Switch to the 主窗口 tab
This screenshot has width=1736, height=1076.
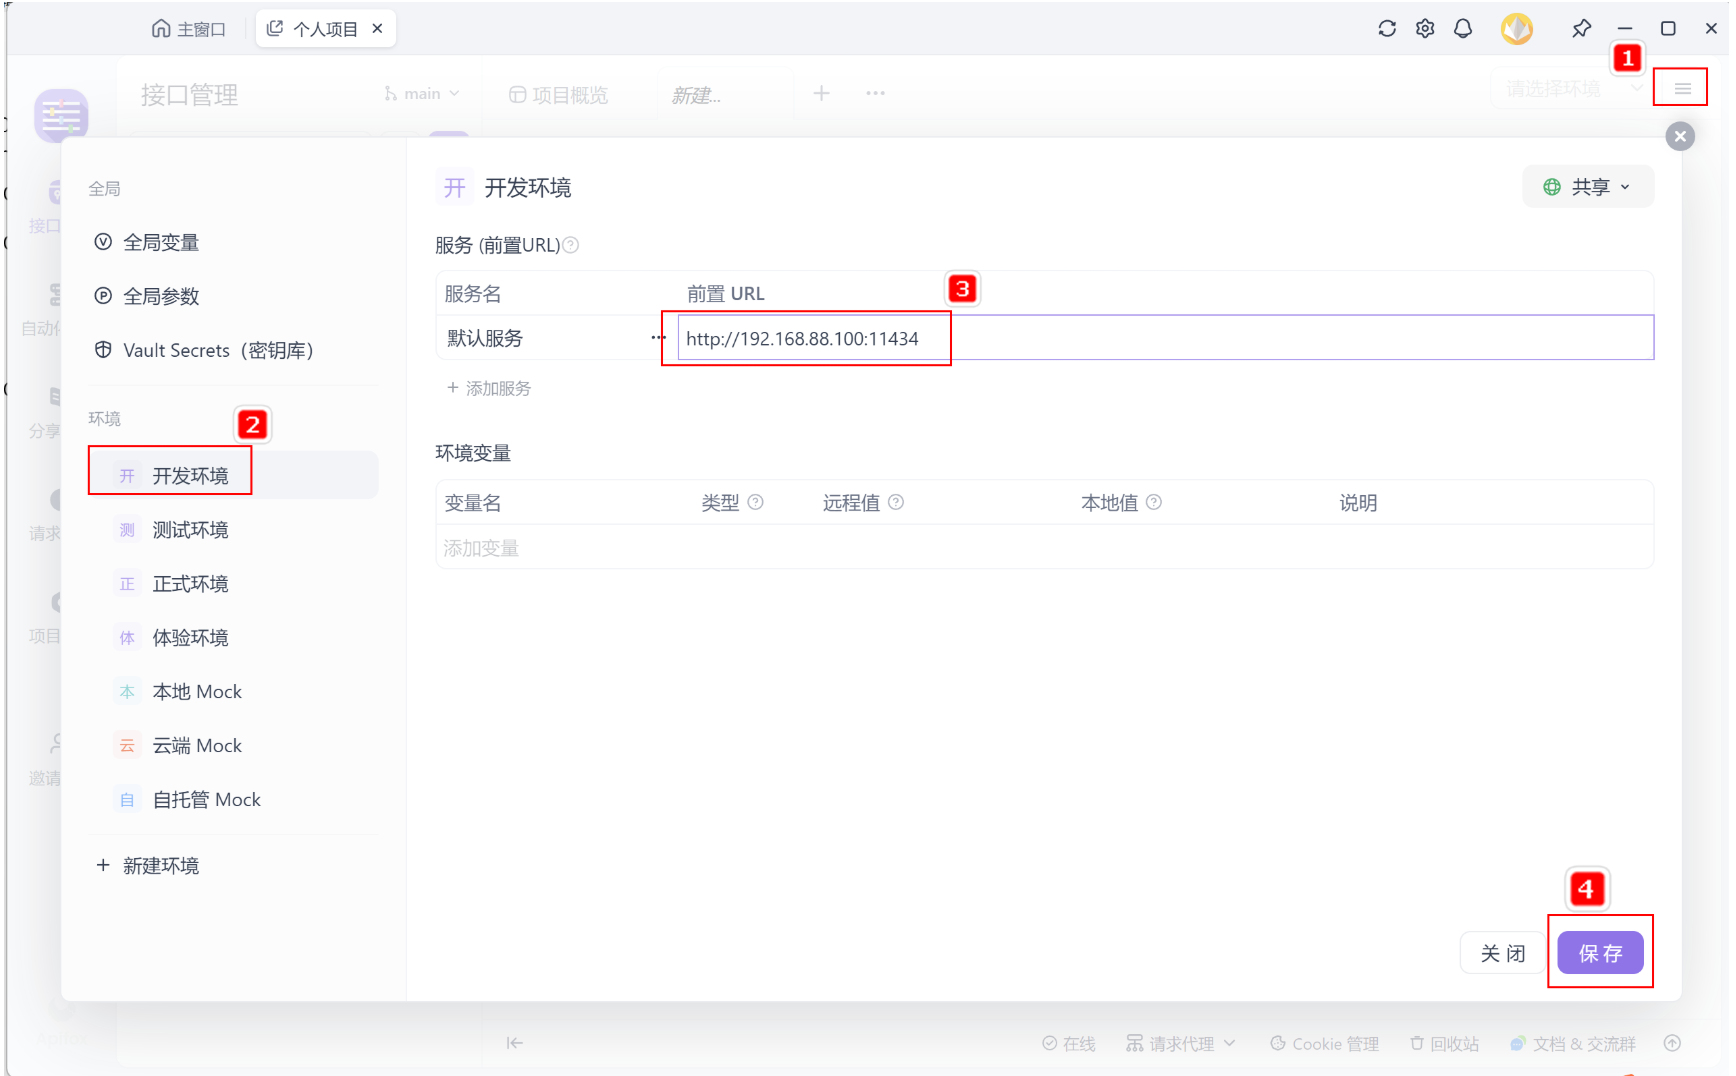(189, 29)
